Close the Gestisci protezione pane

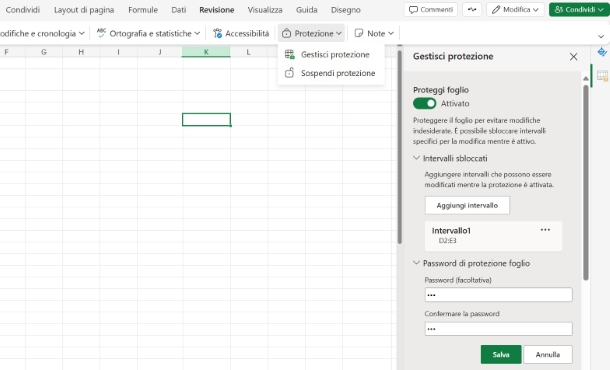(x=573, y=57)
